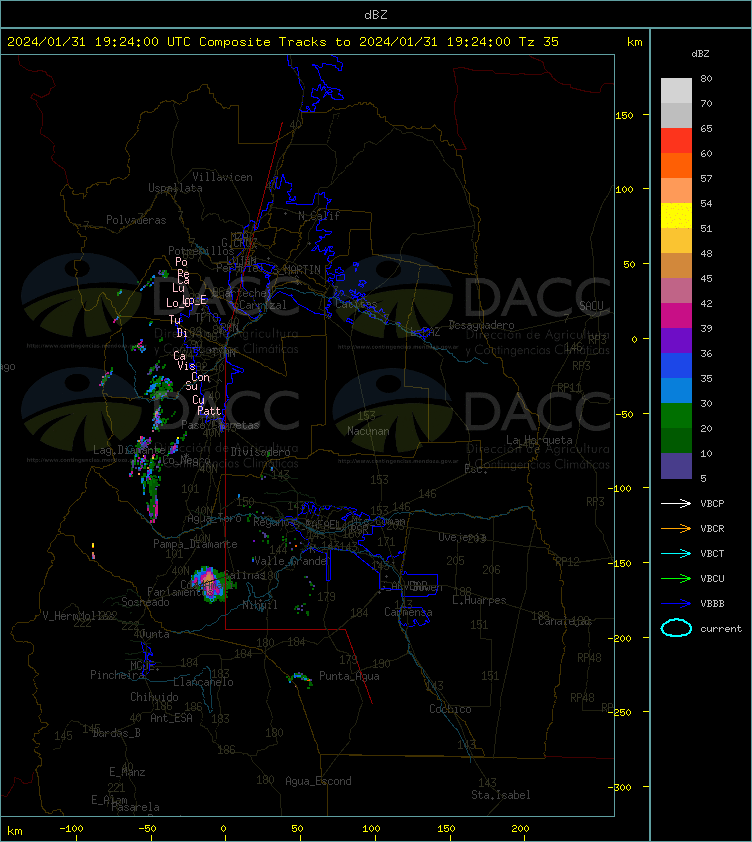Click the 'Po' white track label
This screenshot has width=752, height=842.
coord(182,262)
